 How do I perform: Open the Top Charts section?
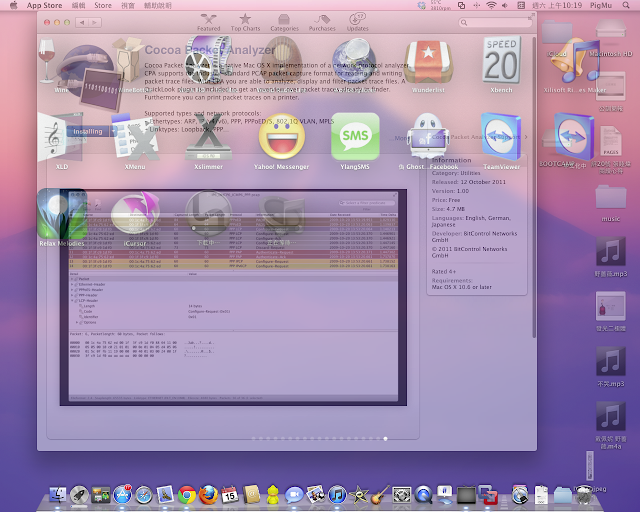(x=245, y=22)
